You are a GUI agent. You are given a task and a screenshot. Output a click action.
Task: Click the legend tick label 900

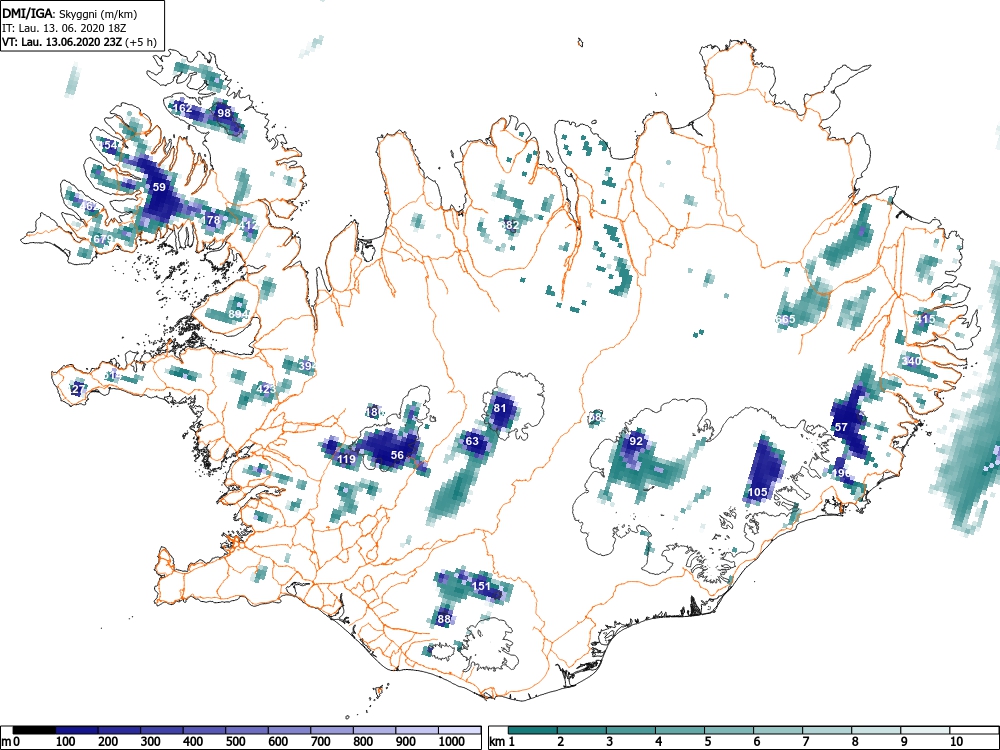406,742
